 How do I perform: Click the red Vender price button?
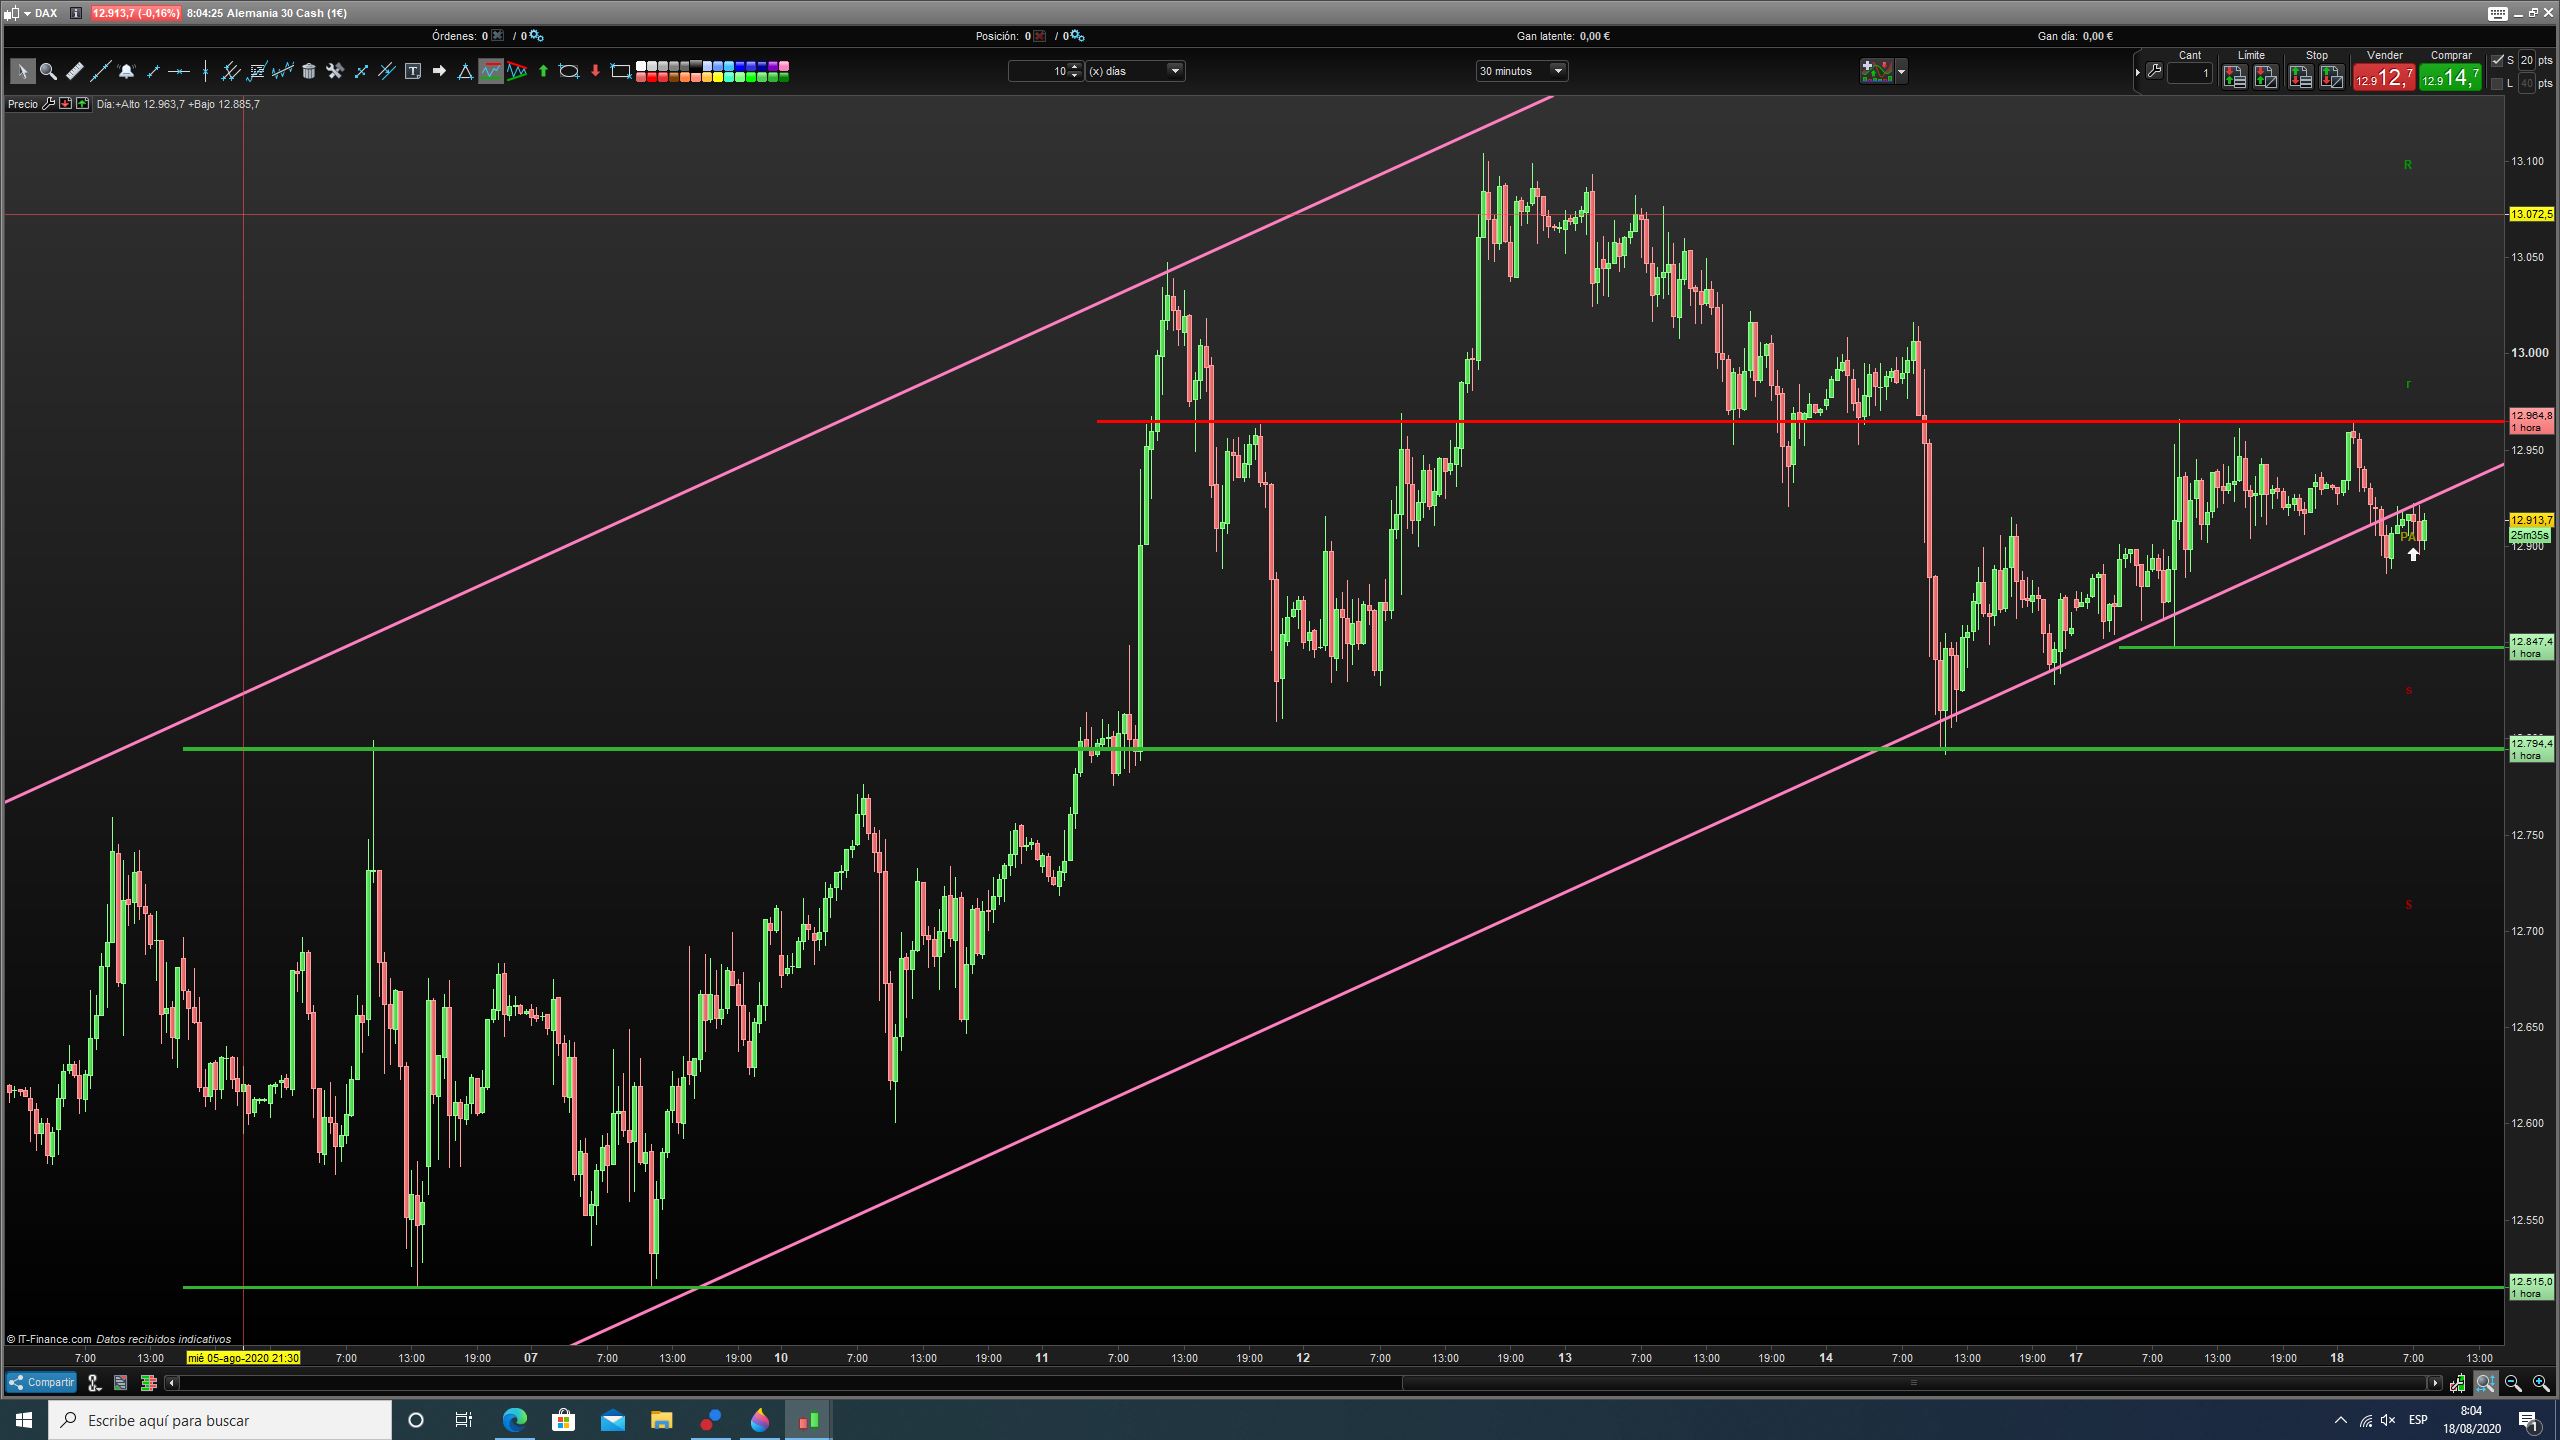[2384, 78]
